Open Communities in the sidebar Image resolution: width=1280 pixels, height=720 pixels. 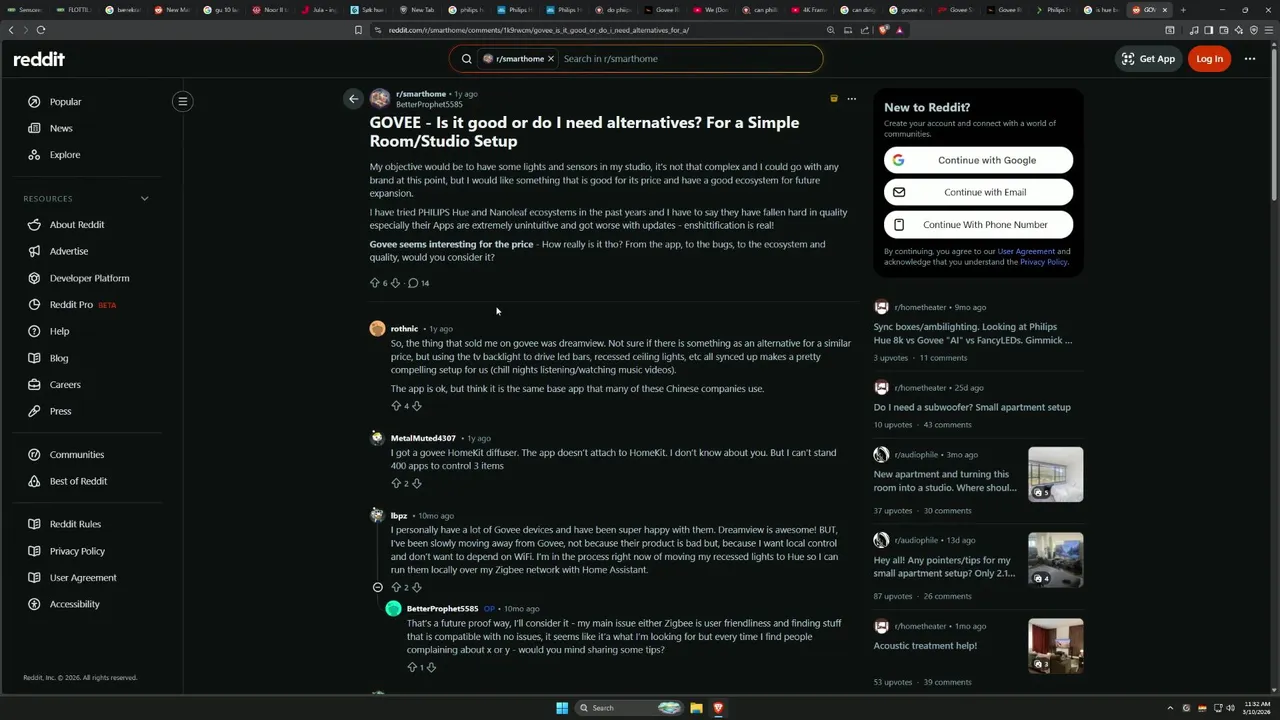(x=77, y=455)
